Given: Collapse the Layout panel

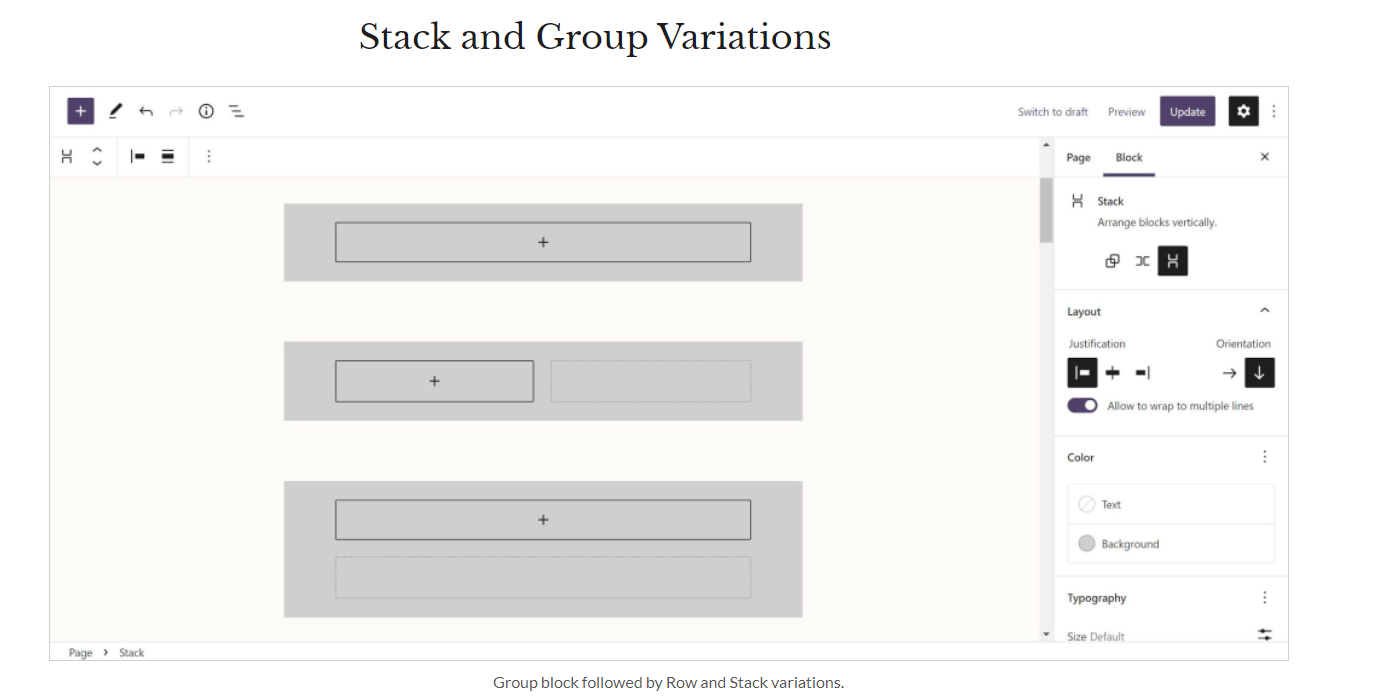Looking at the screenshot, I should pyautogui.click(x=1264, y=311).
